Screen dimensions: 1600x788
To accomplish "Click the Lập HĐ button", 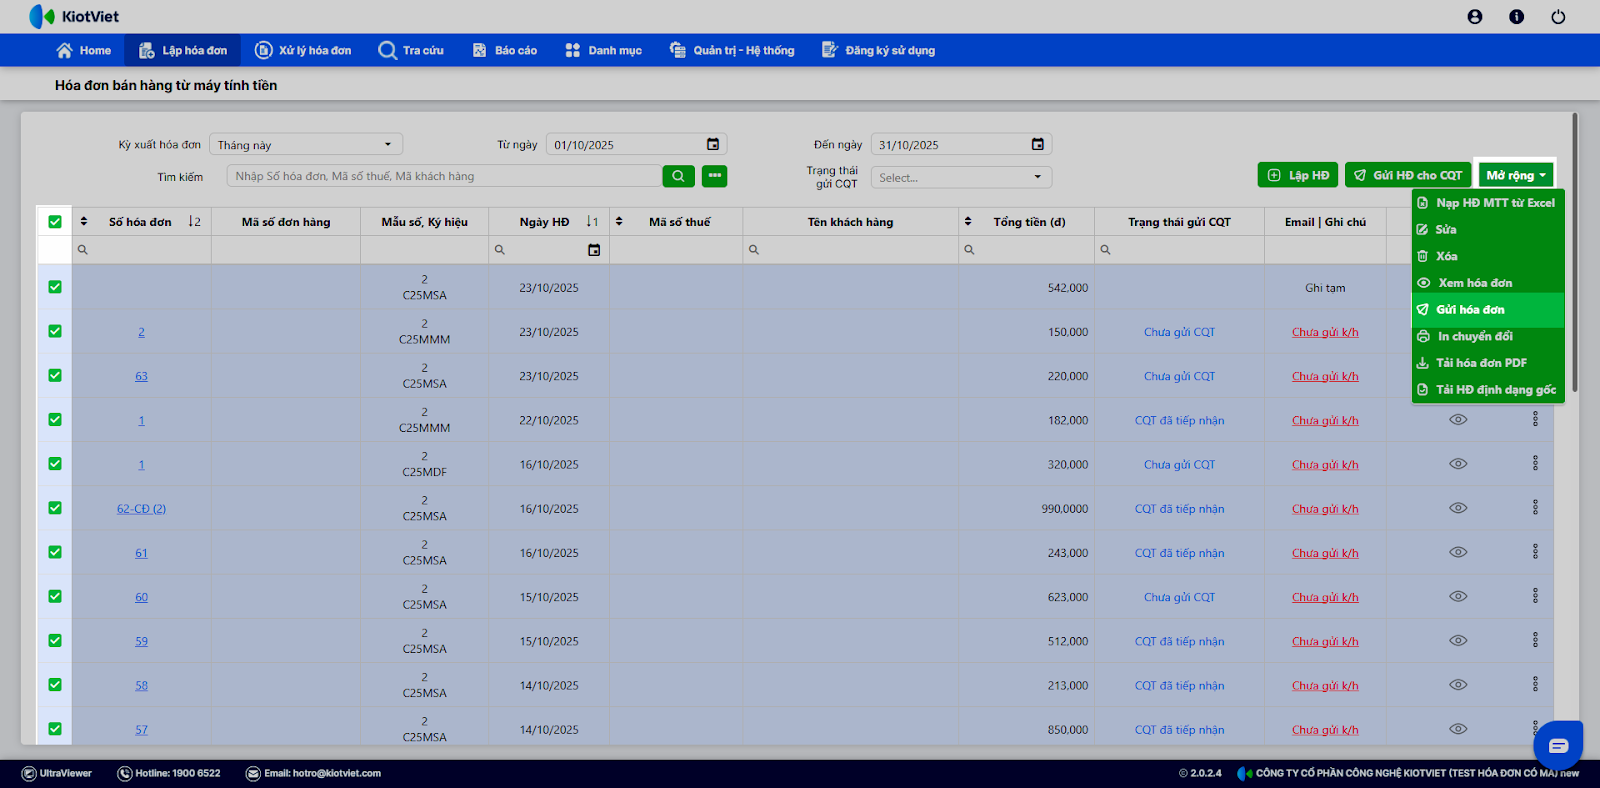I will pyautogui.click(x=1298, y=175).
